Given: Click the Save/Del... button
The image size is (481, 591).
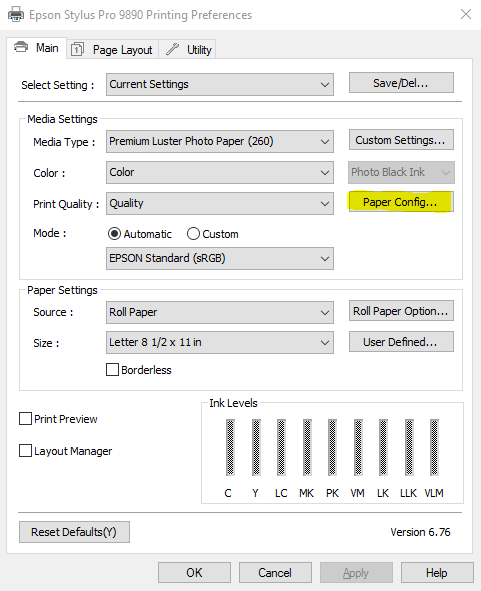Looking at the screenshot, I should (401, 83).
